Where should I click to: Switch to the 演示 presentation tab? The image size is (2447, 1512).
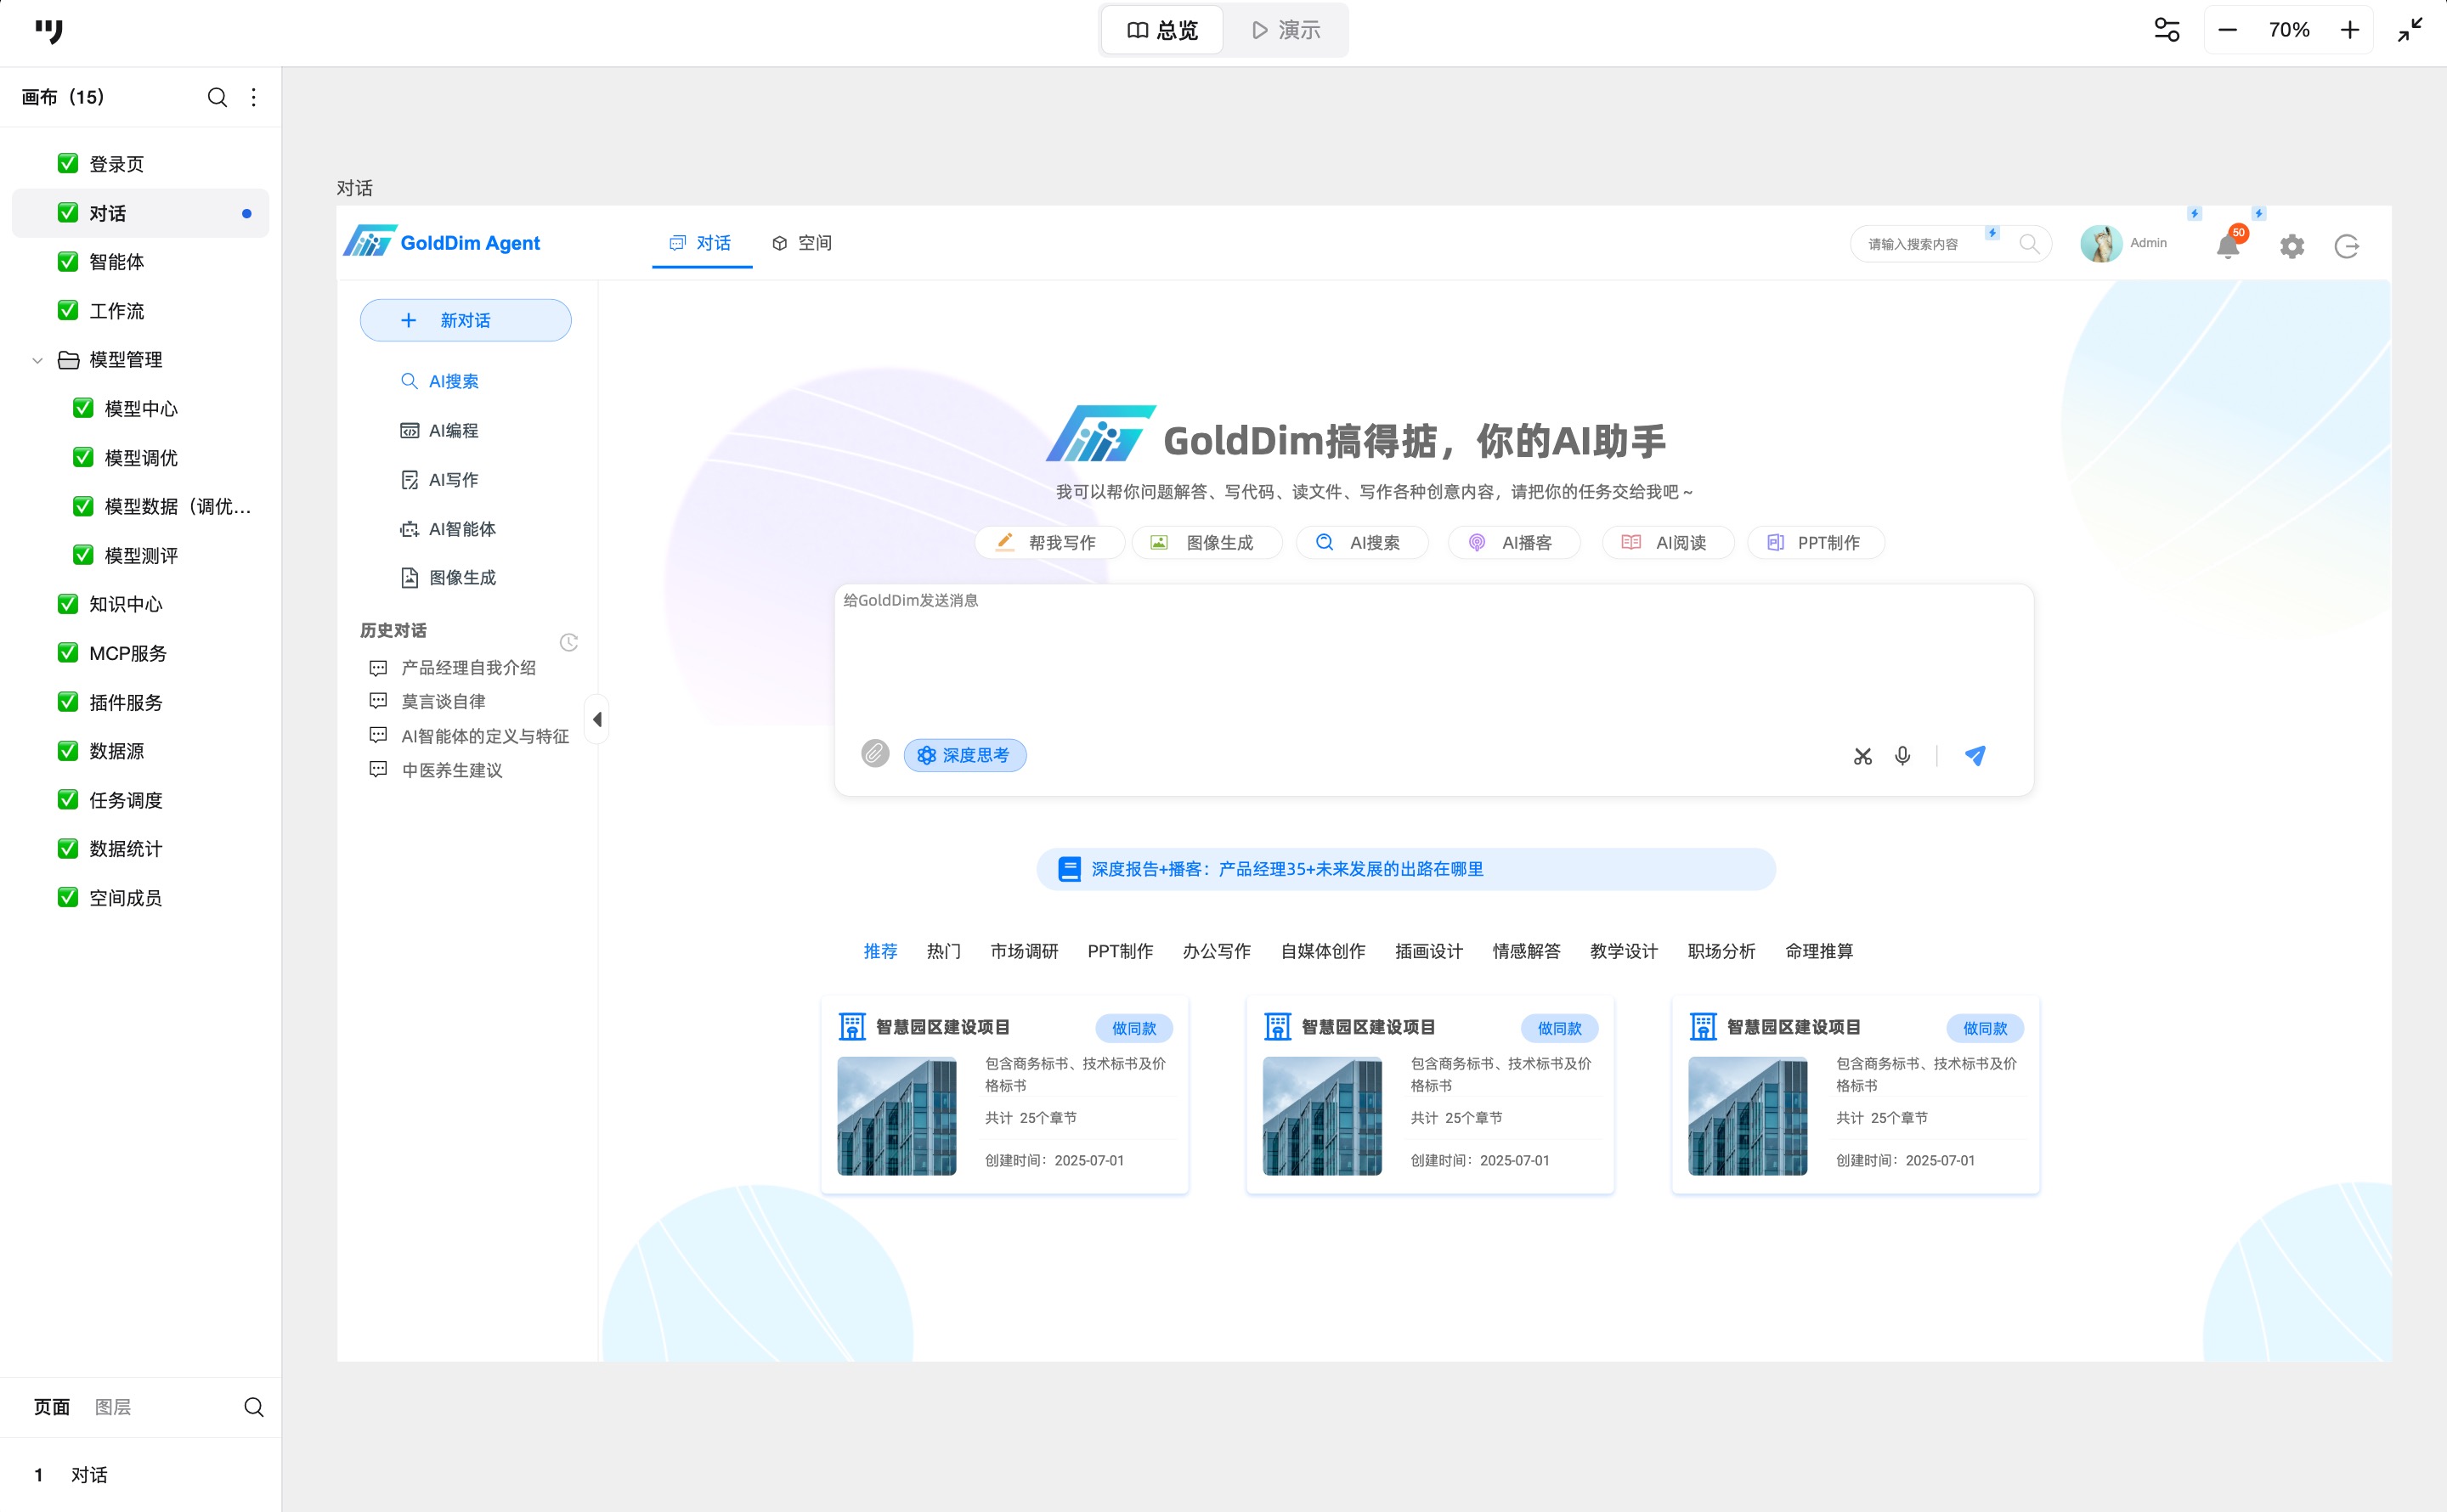[x=1286, y=30]
